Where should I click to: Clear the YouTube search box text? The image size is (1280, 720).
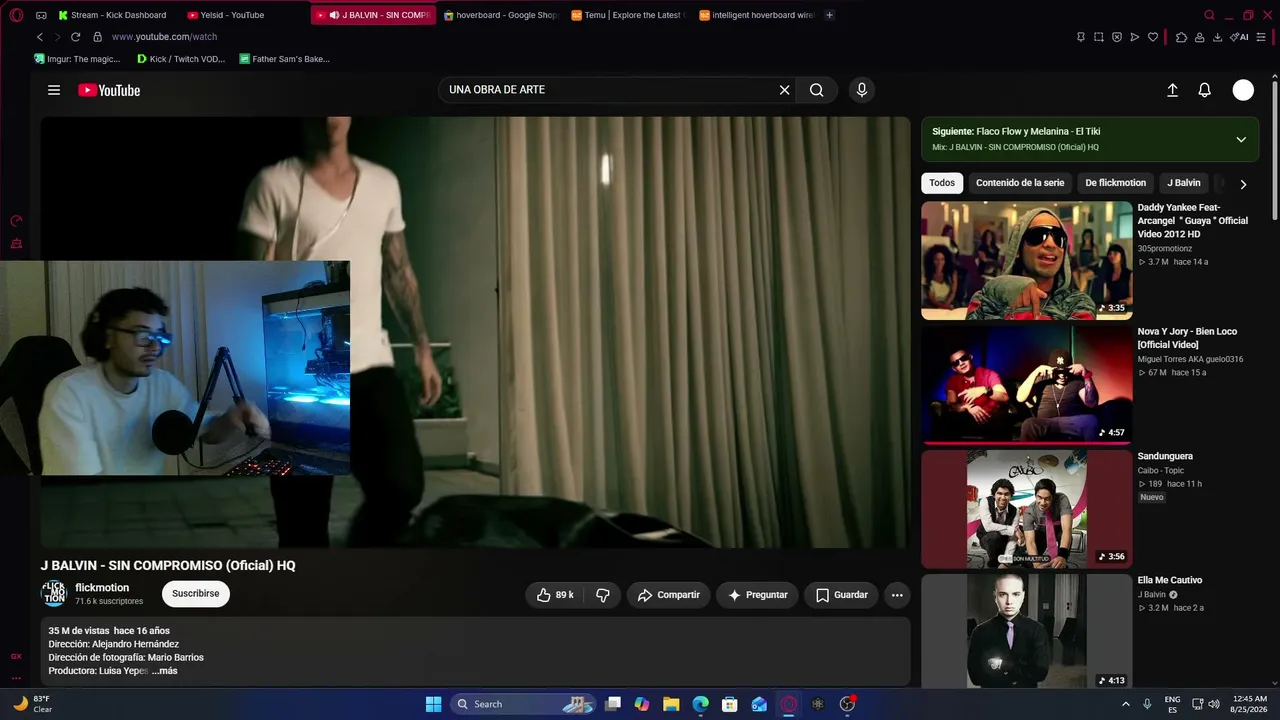[x=784, y=90]
